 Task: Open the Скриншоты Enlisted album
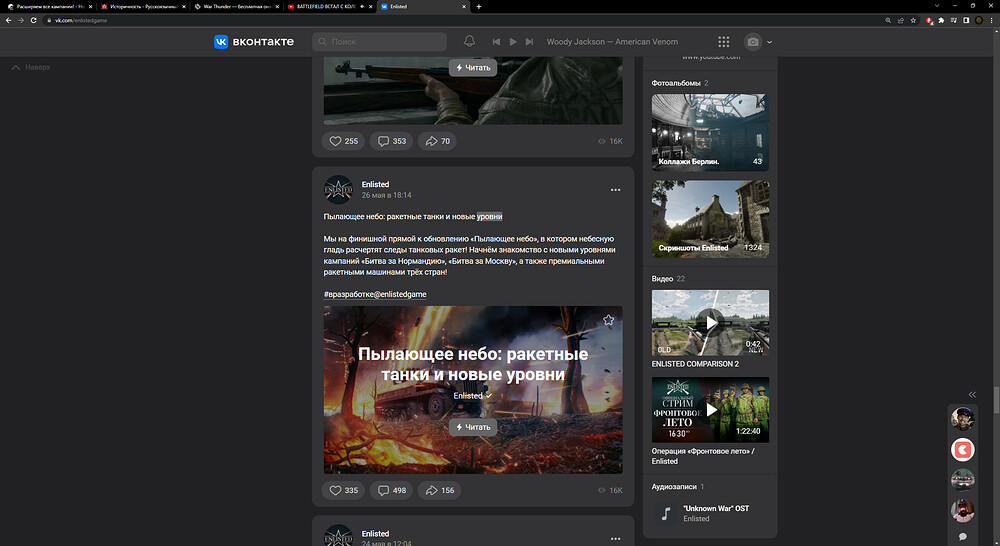coord(710,219)
